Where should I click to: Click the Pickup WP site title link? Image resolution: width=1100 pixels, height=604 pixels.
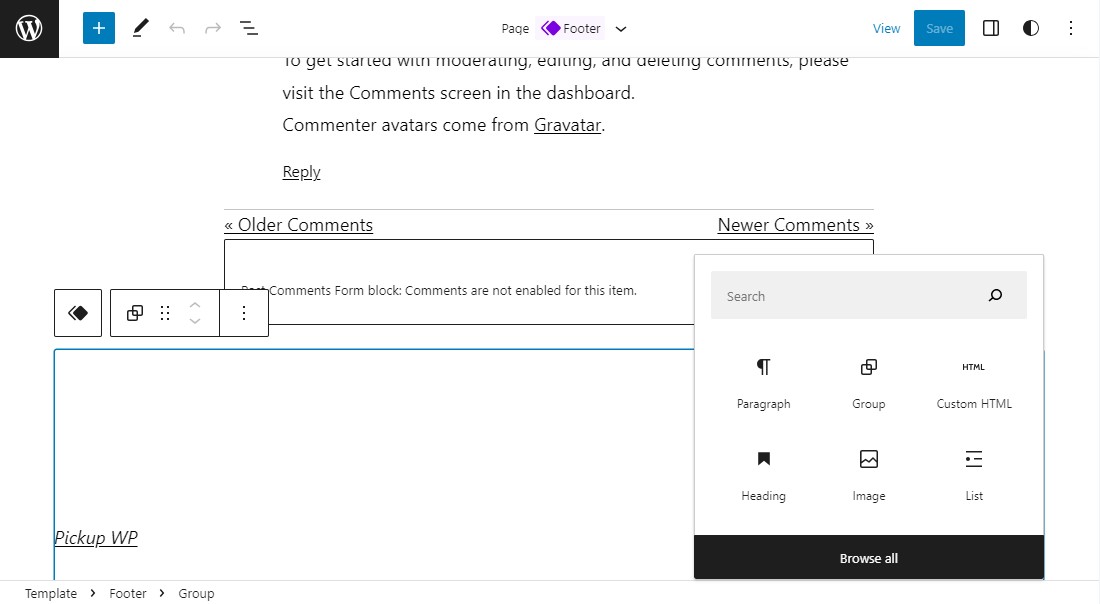(x=96, y=537)
